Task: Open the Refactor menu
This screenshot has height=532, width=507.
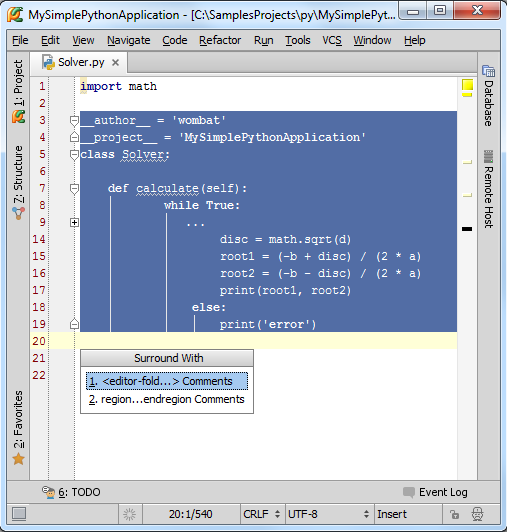Action: click(x=220, y=40)
